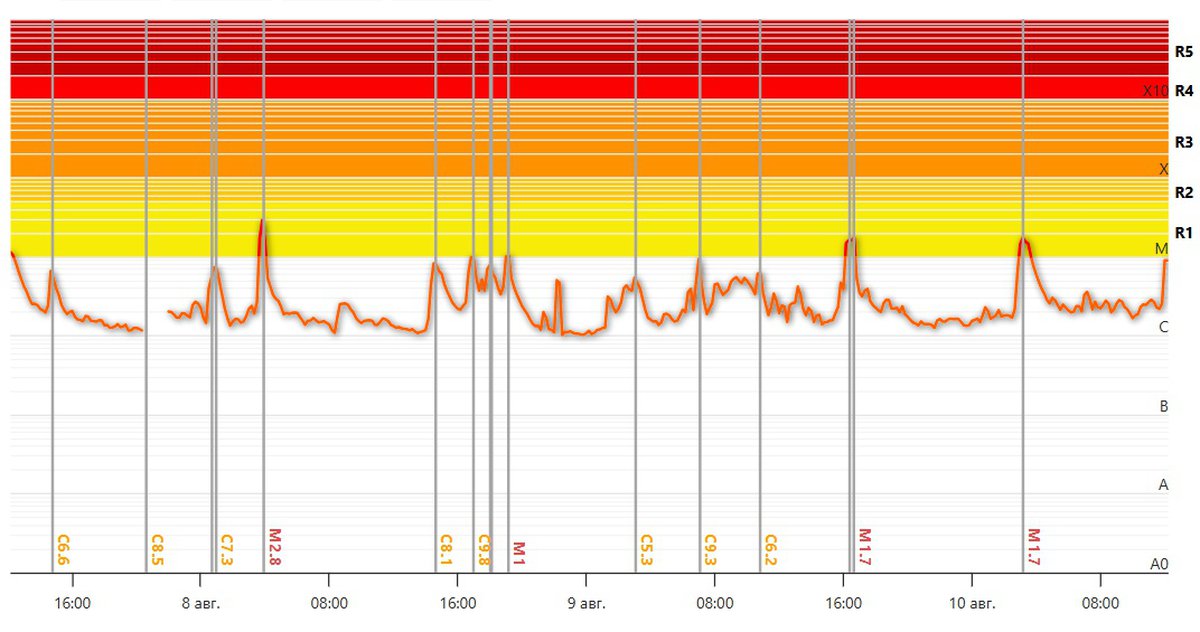Click the '8 авг.' date label

tap(200, 603)
